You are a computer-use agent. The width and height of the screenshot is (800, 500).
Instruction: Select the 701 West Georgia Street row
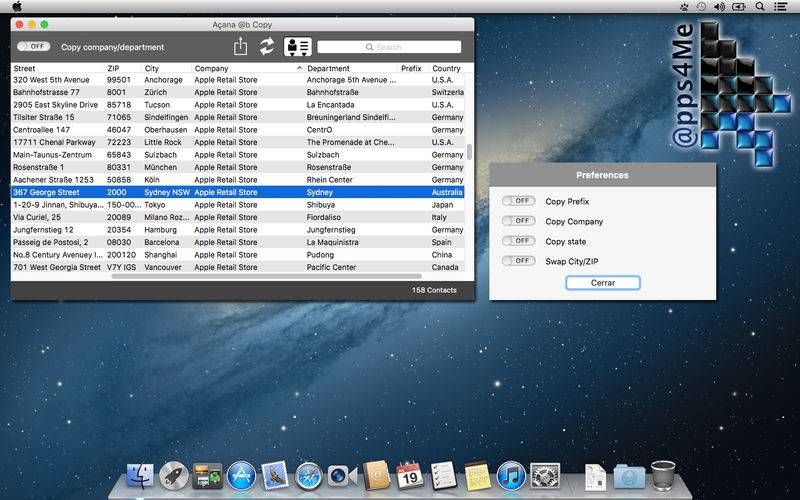[x=238, y=267]
